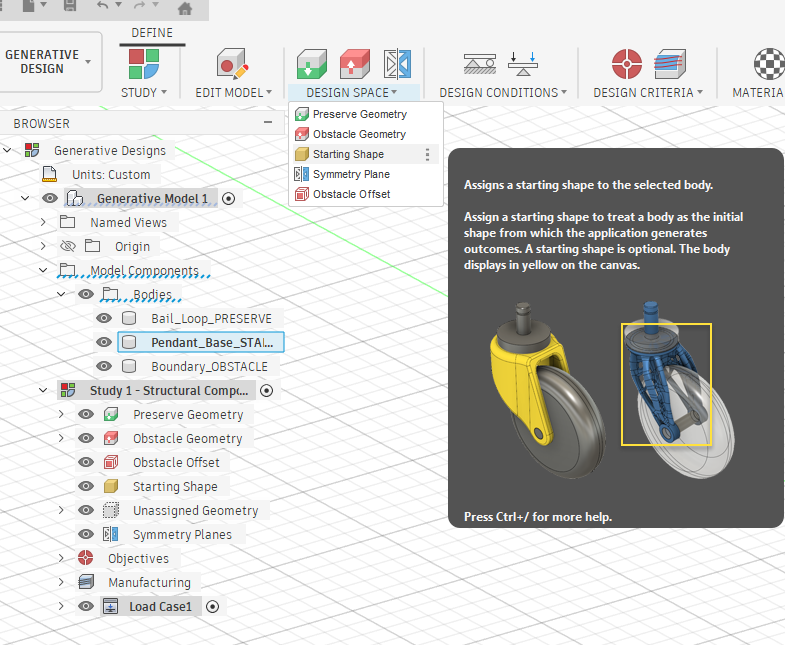Click the Save icon in top bar
The image size is (785, 645).
(70, 6)
